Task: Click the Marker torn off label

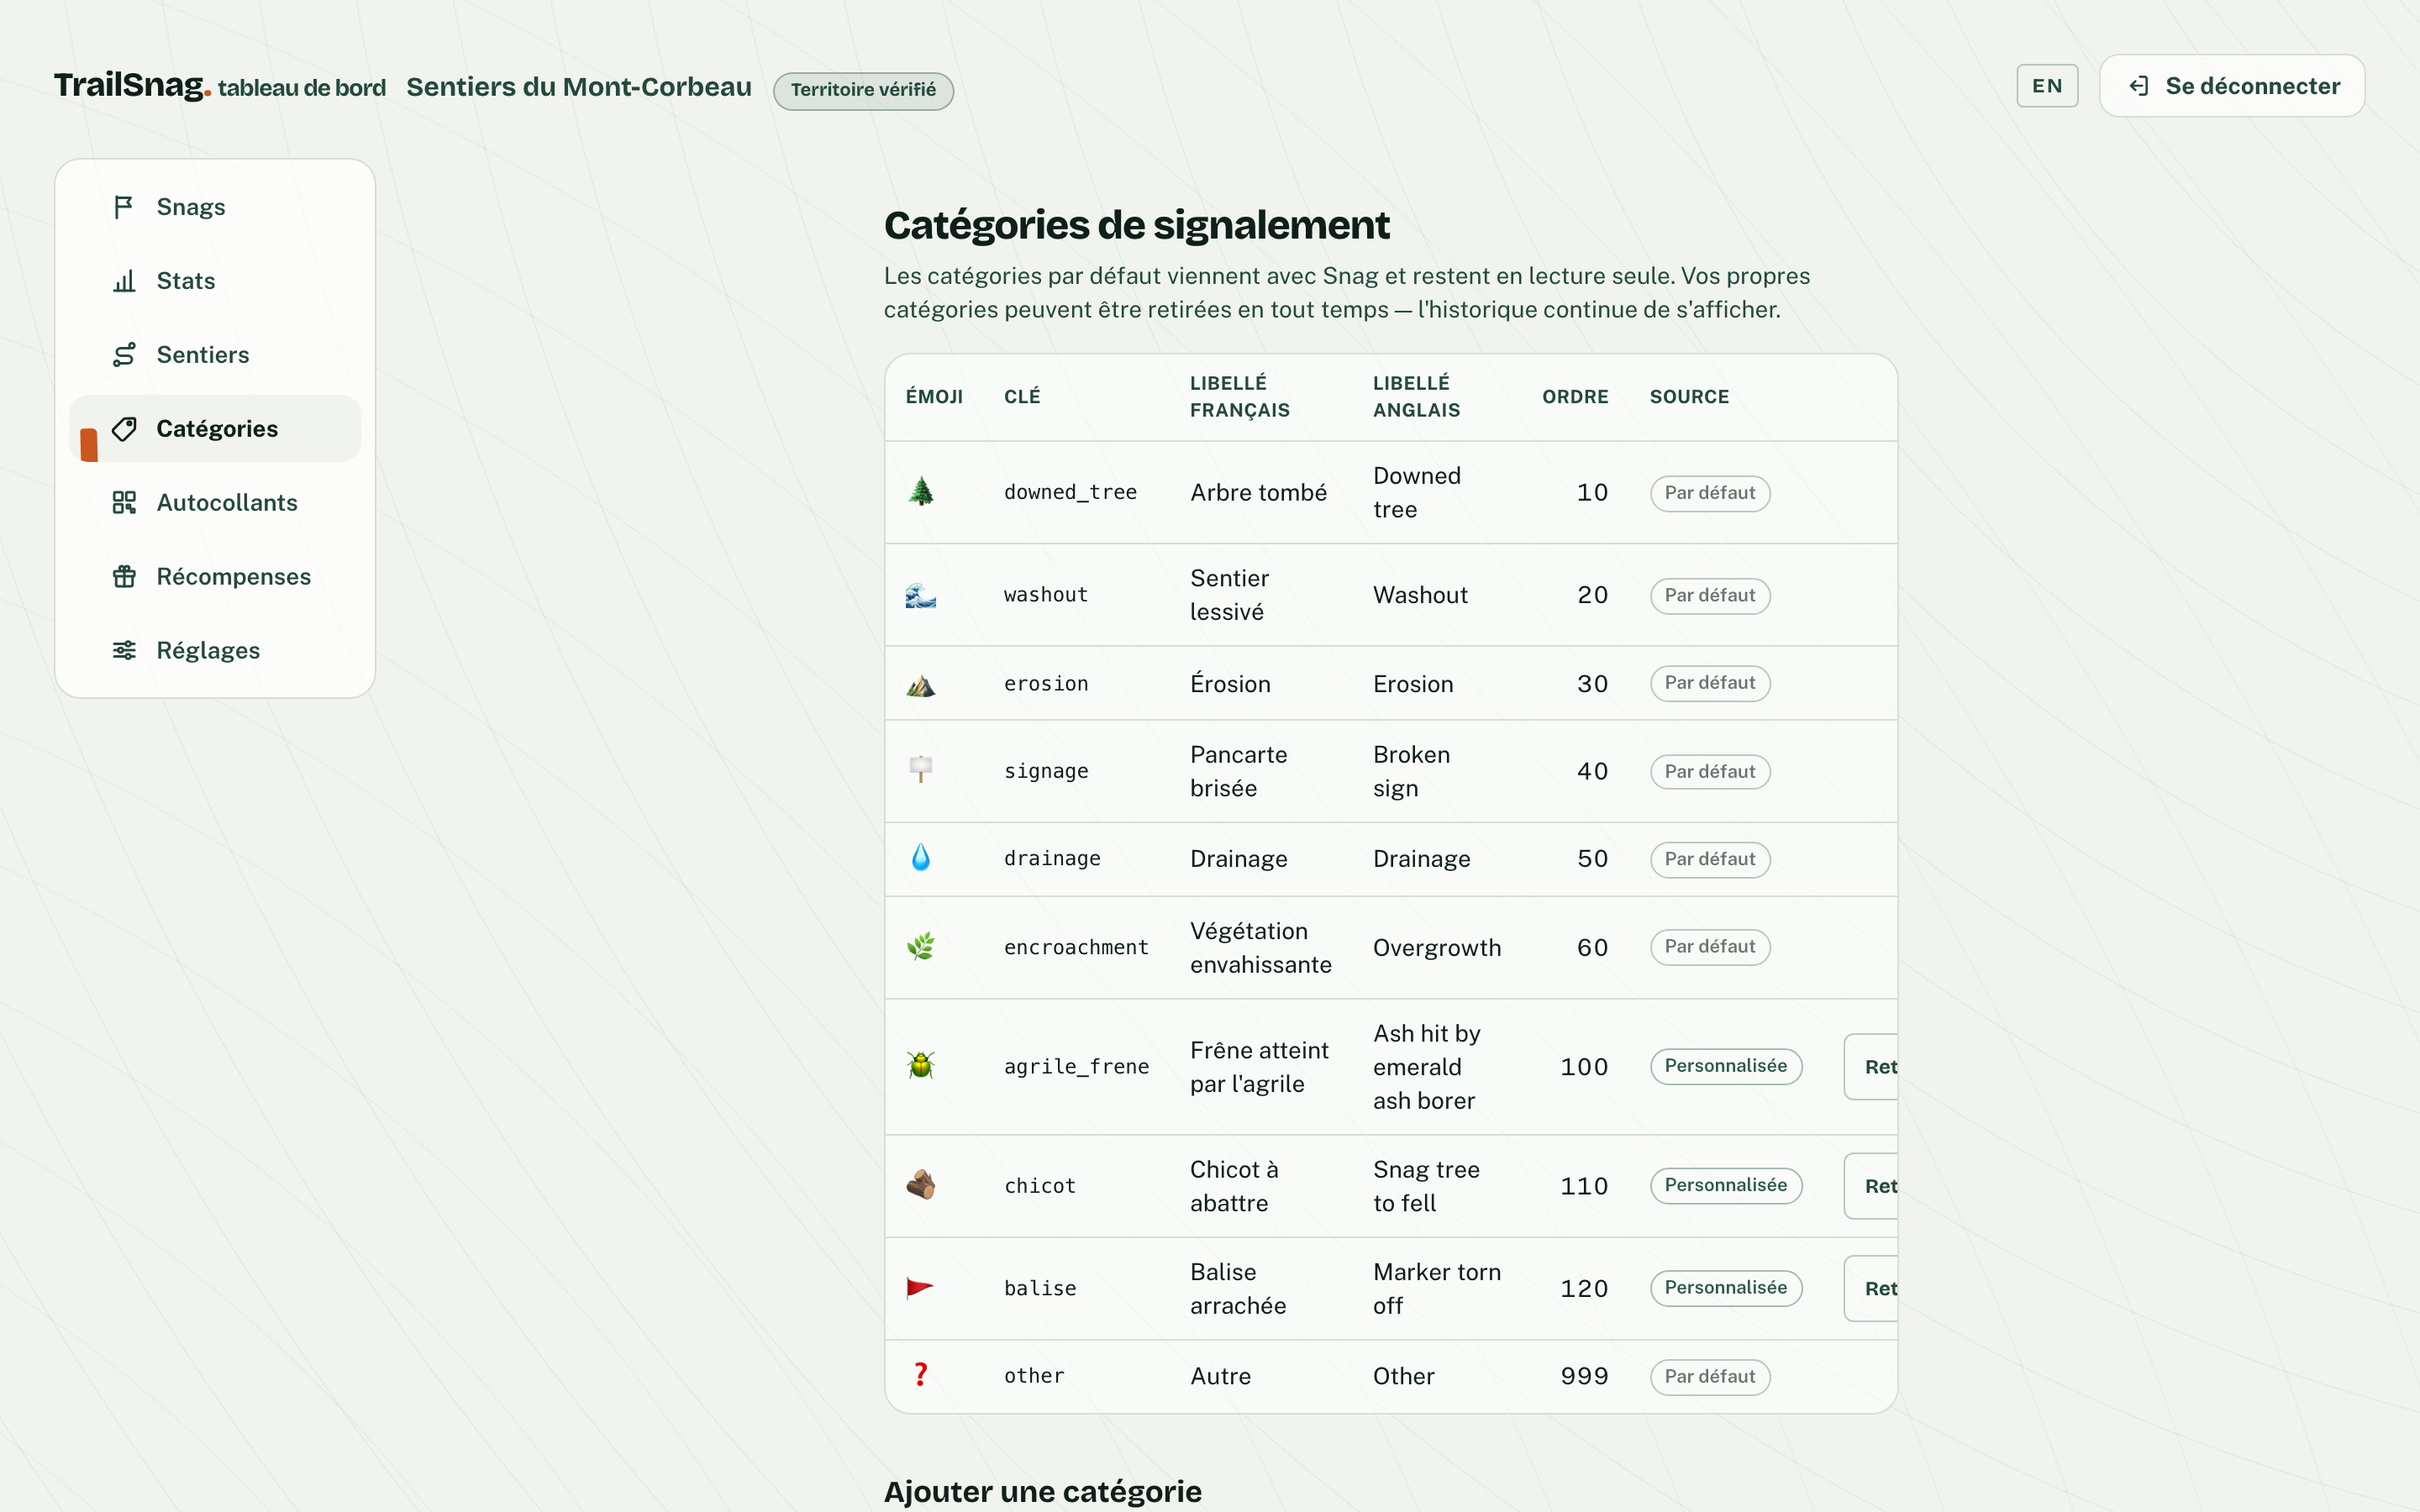Action: pos(1437,1289)
